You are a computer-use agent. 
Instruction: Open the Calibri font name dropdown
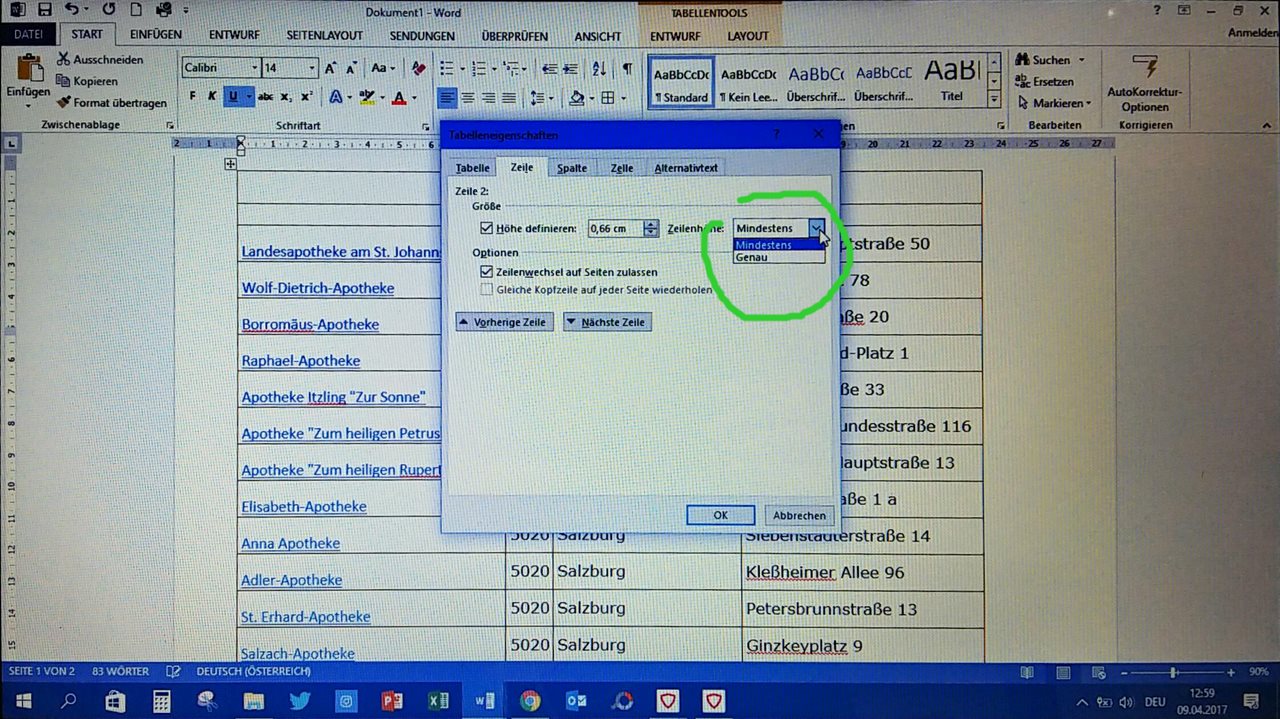pyautogui.click(x=254, y=68)
